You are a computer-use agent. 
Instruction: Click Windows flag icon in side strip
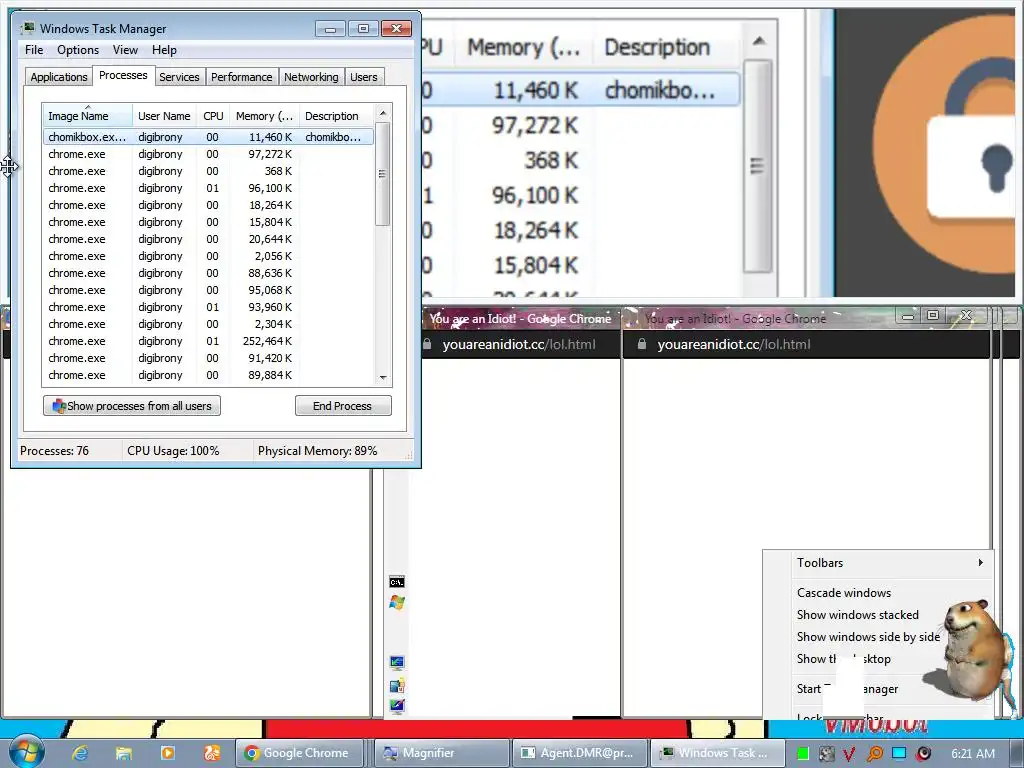396,602
